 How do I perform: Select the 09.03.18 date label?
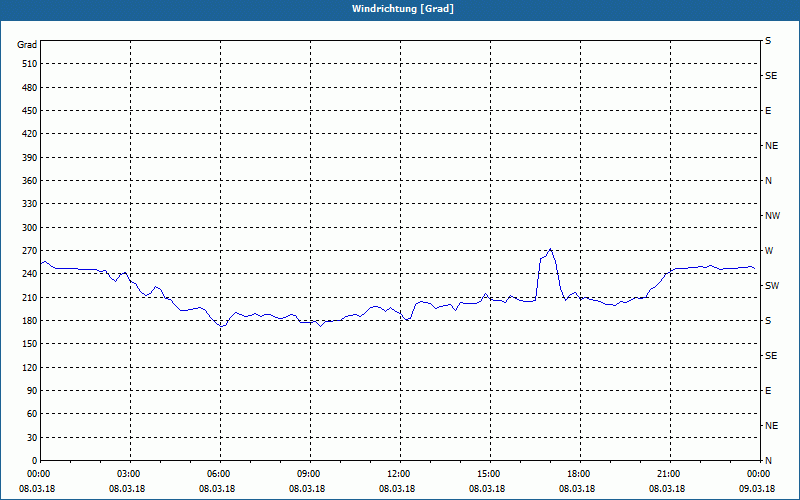click(757, 489)
